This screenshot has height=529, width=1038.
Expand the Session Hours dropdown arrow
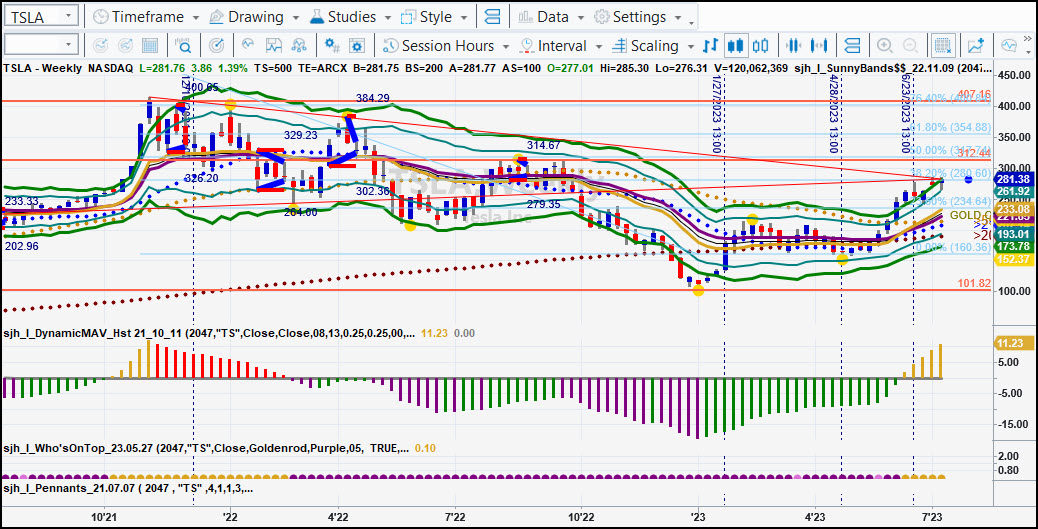pos(506,47)
